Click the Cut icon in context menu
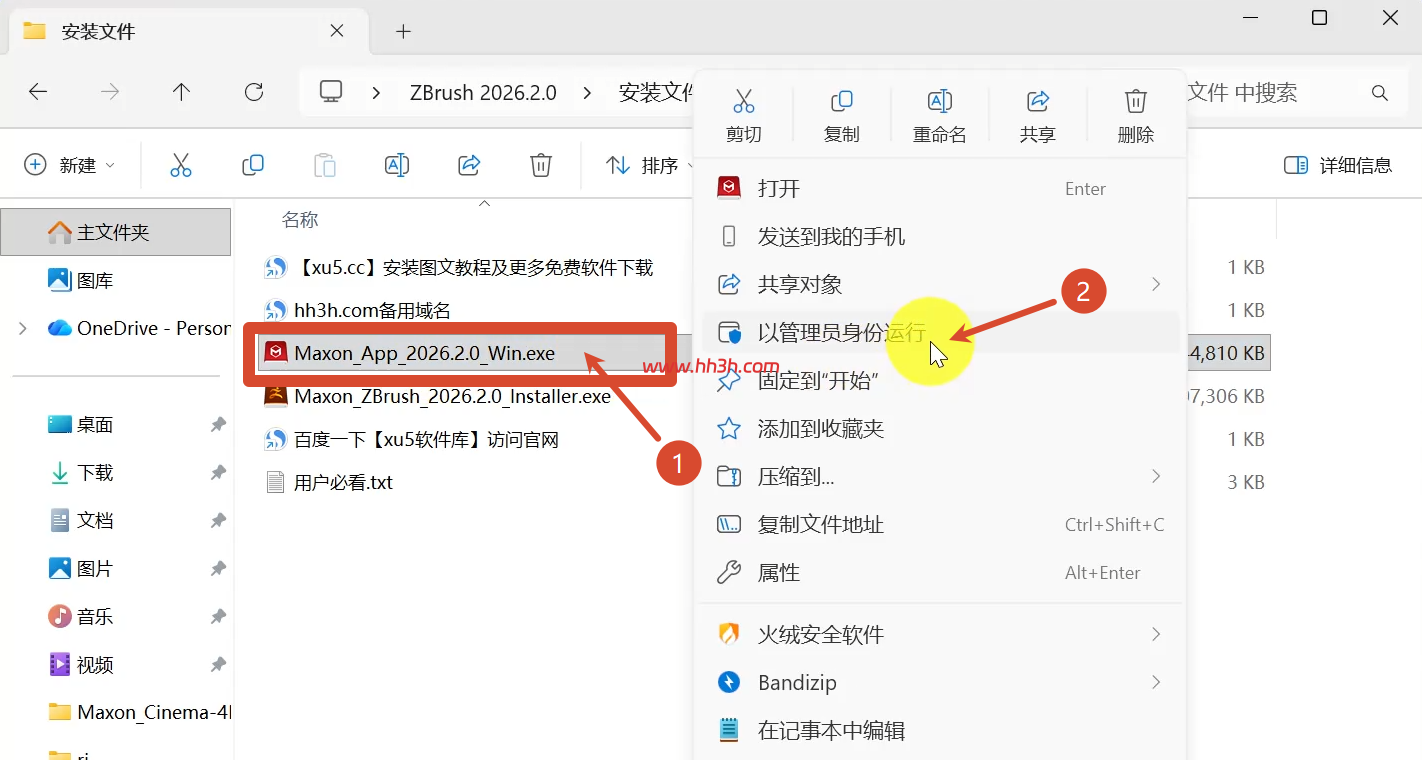The width and height of the screenshot is (1422, 760). [x=743, y=101]
